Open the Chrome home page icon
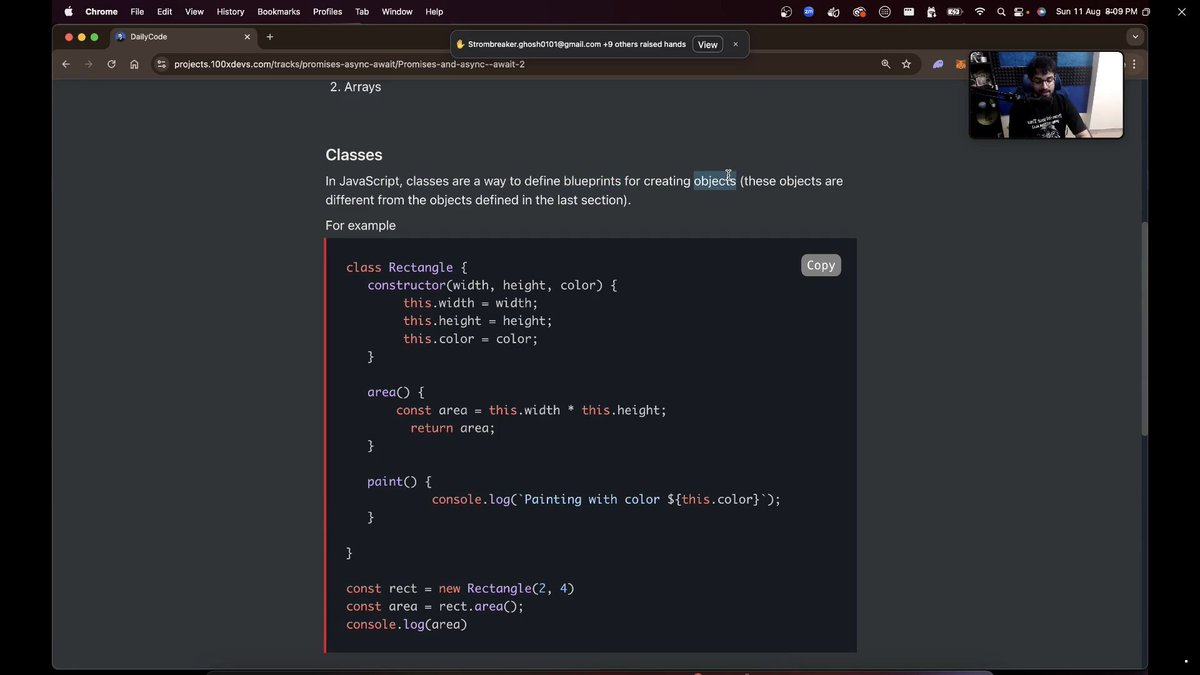This screenshot has width=1200, height=675. point(134,63)
